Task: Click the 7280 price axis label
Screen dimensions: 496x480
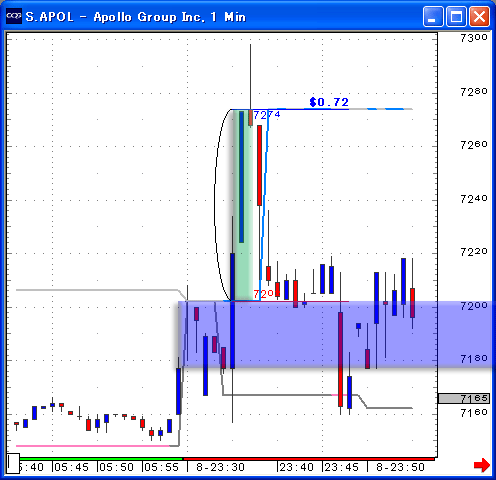Action: click(474, 92)
